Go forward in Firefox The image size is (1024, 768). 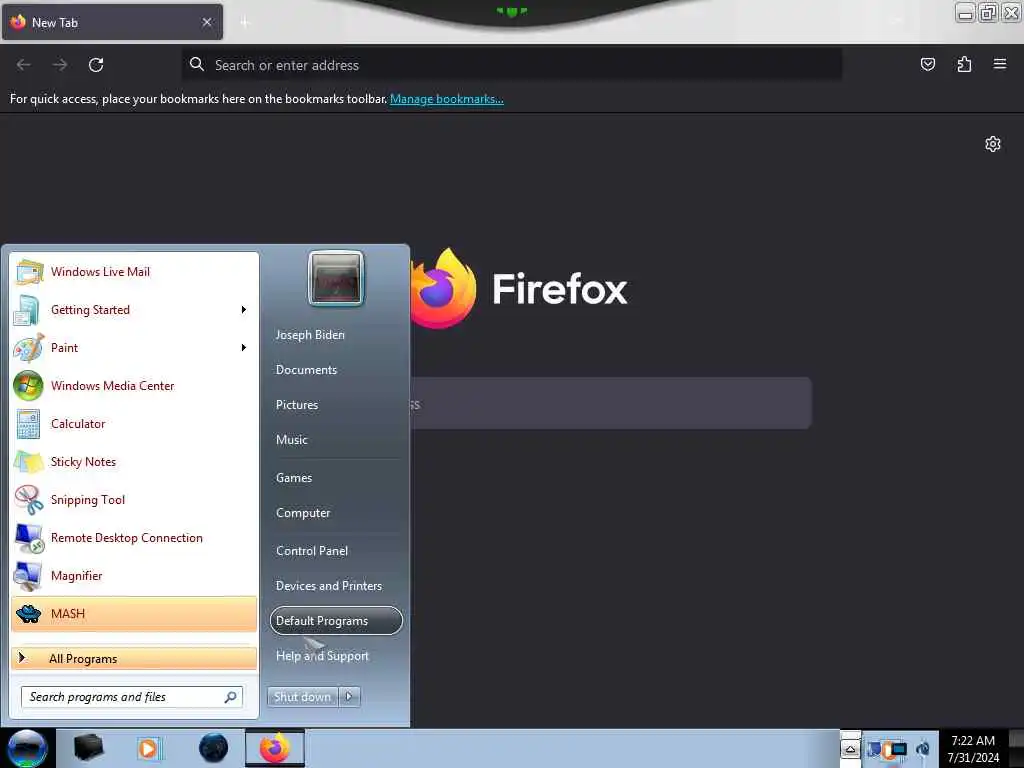tap(60, 65)
